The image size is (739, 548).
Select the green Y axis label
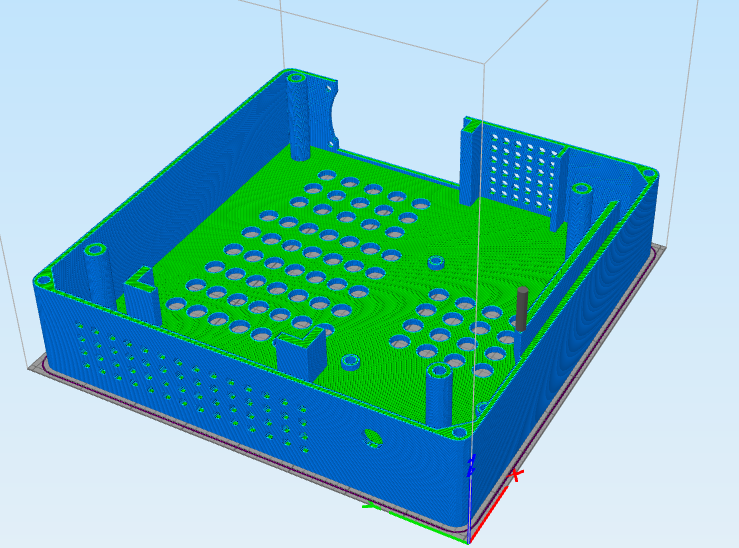coord(371,506)
